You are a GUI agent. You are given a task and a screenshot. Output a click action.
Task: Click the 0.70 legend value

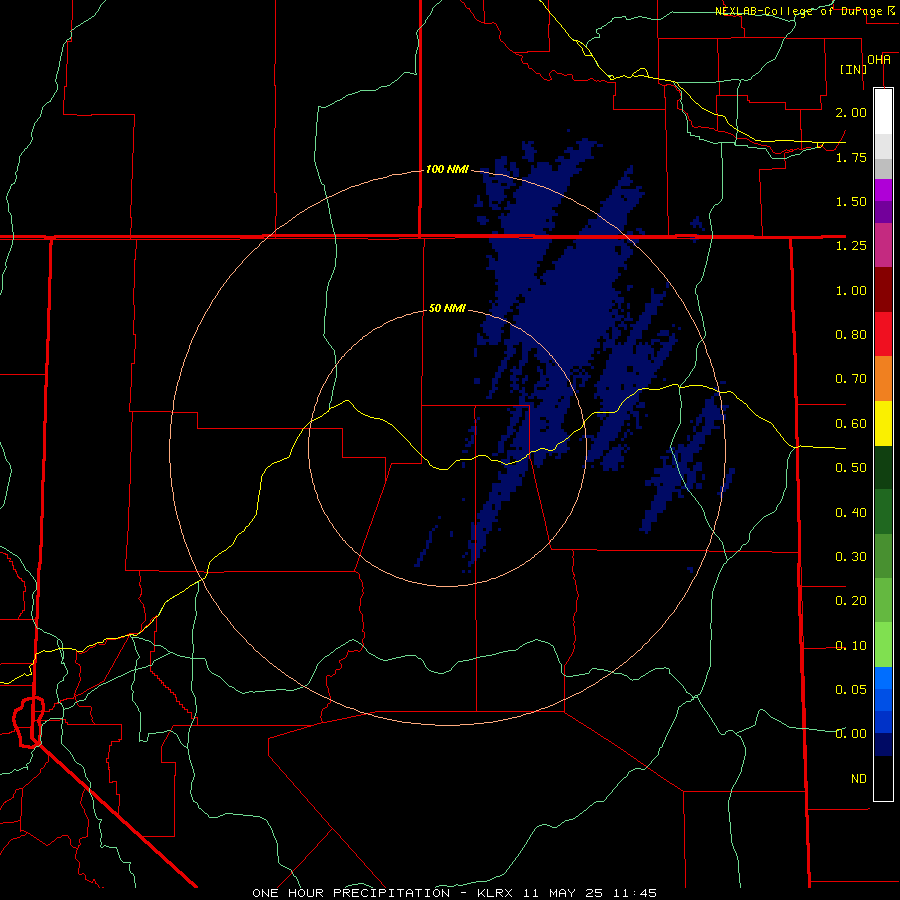pyautogui.click(x=851, y=379)
